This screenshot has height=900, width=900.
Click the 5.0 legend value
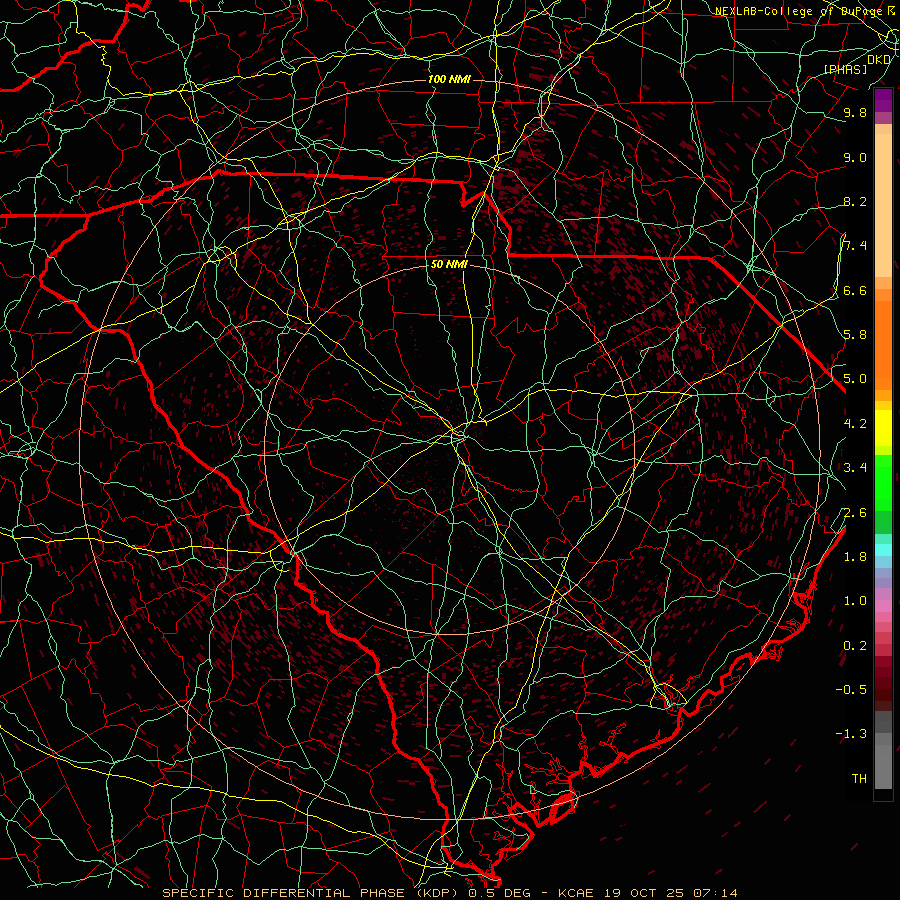pyautogui.click(x=855, y=379)
